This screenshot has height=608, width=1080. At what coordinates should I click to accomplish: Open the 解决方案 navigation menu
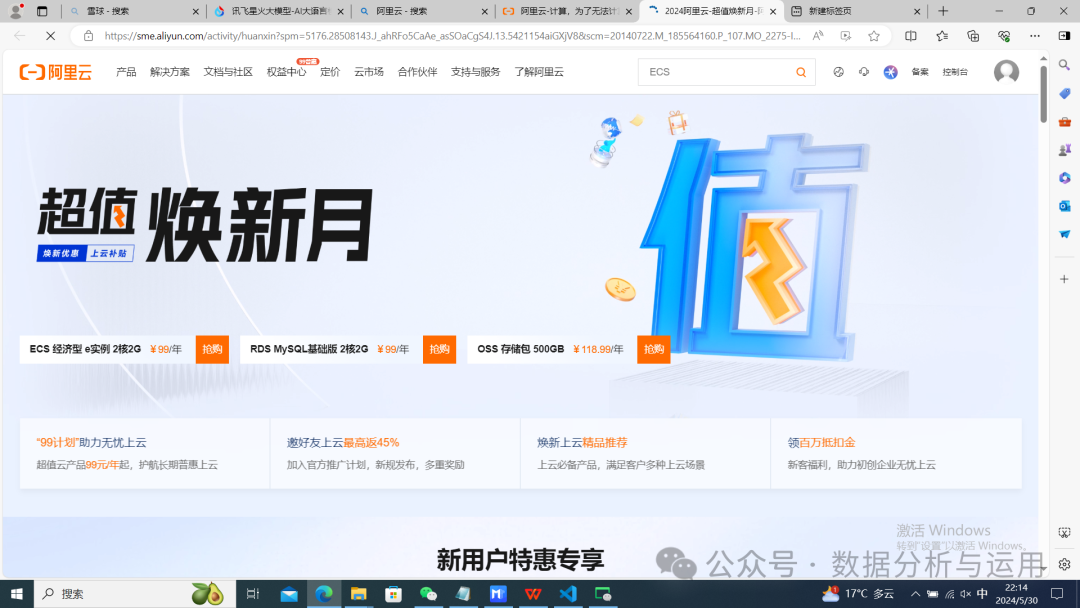(169, 72)
